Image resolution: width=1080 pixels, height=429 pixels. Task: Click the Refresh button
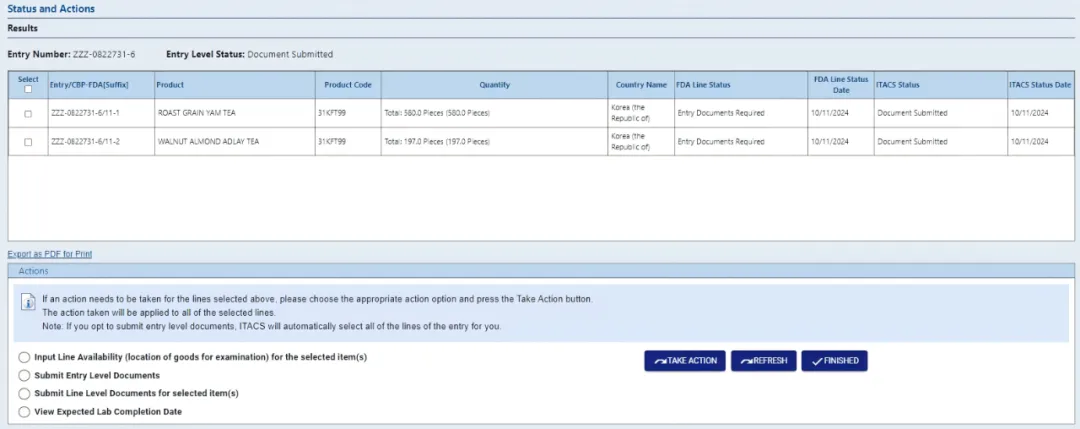[763, 361]
